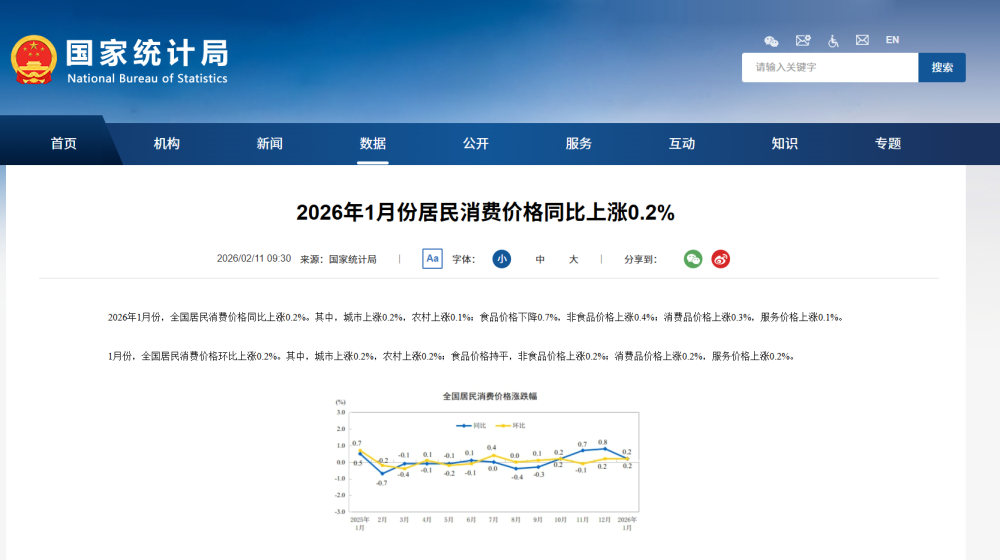Select small font size 小
This screenshot has width=1000, height=560.
[501, 259]
